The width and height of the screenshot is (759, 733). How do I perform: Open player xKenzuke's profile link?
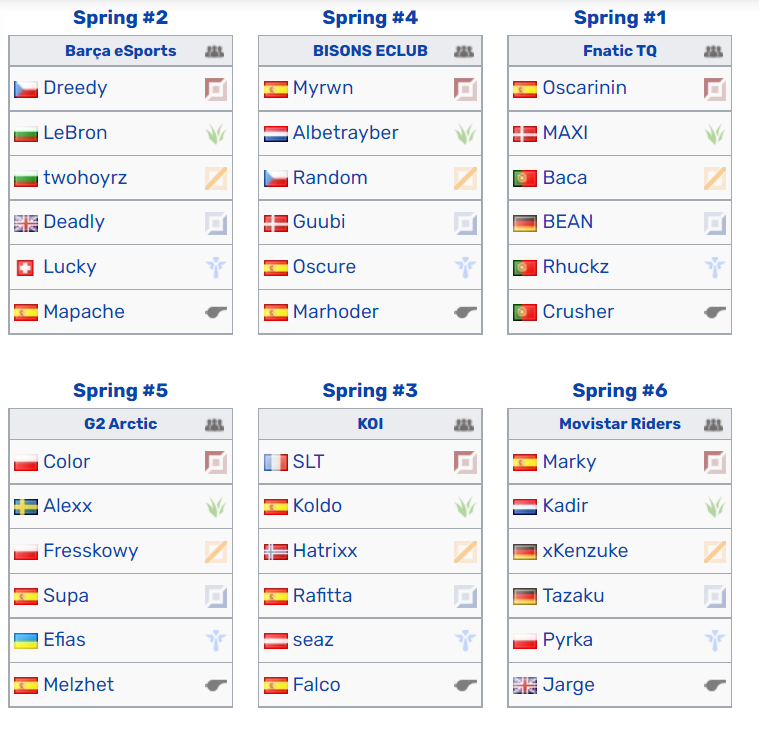(585, 551)
